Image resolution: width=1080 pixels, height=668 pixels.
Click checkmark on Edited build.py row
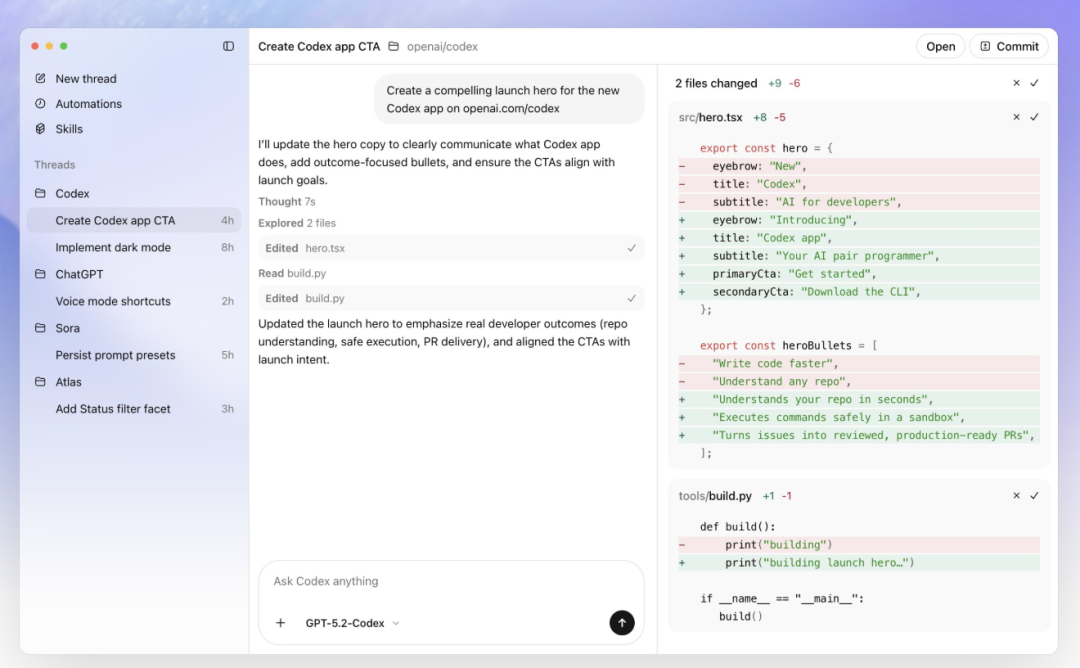[632, 298]
